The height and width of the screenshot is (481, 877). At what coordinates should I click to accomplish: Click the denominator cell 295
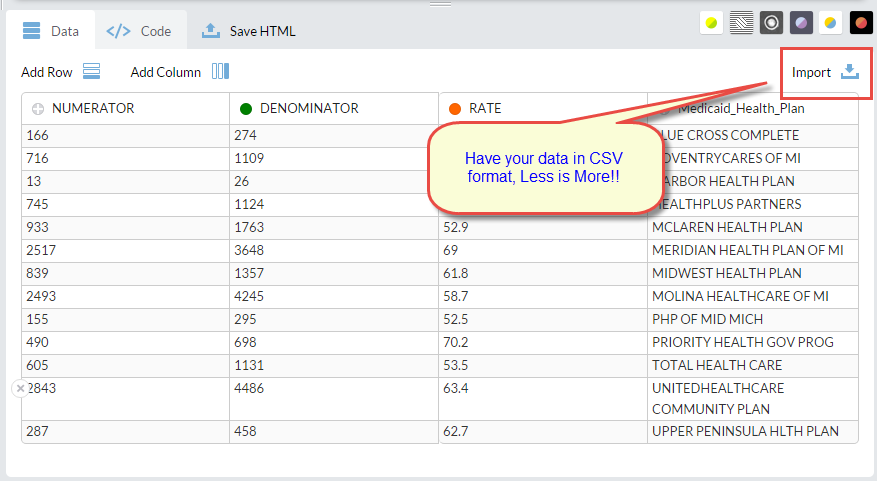coord(334,319)
